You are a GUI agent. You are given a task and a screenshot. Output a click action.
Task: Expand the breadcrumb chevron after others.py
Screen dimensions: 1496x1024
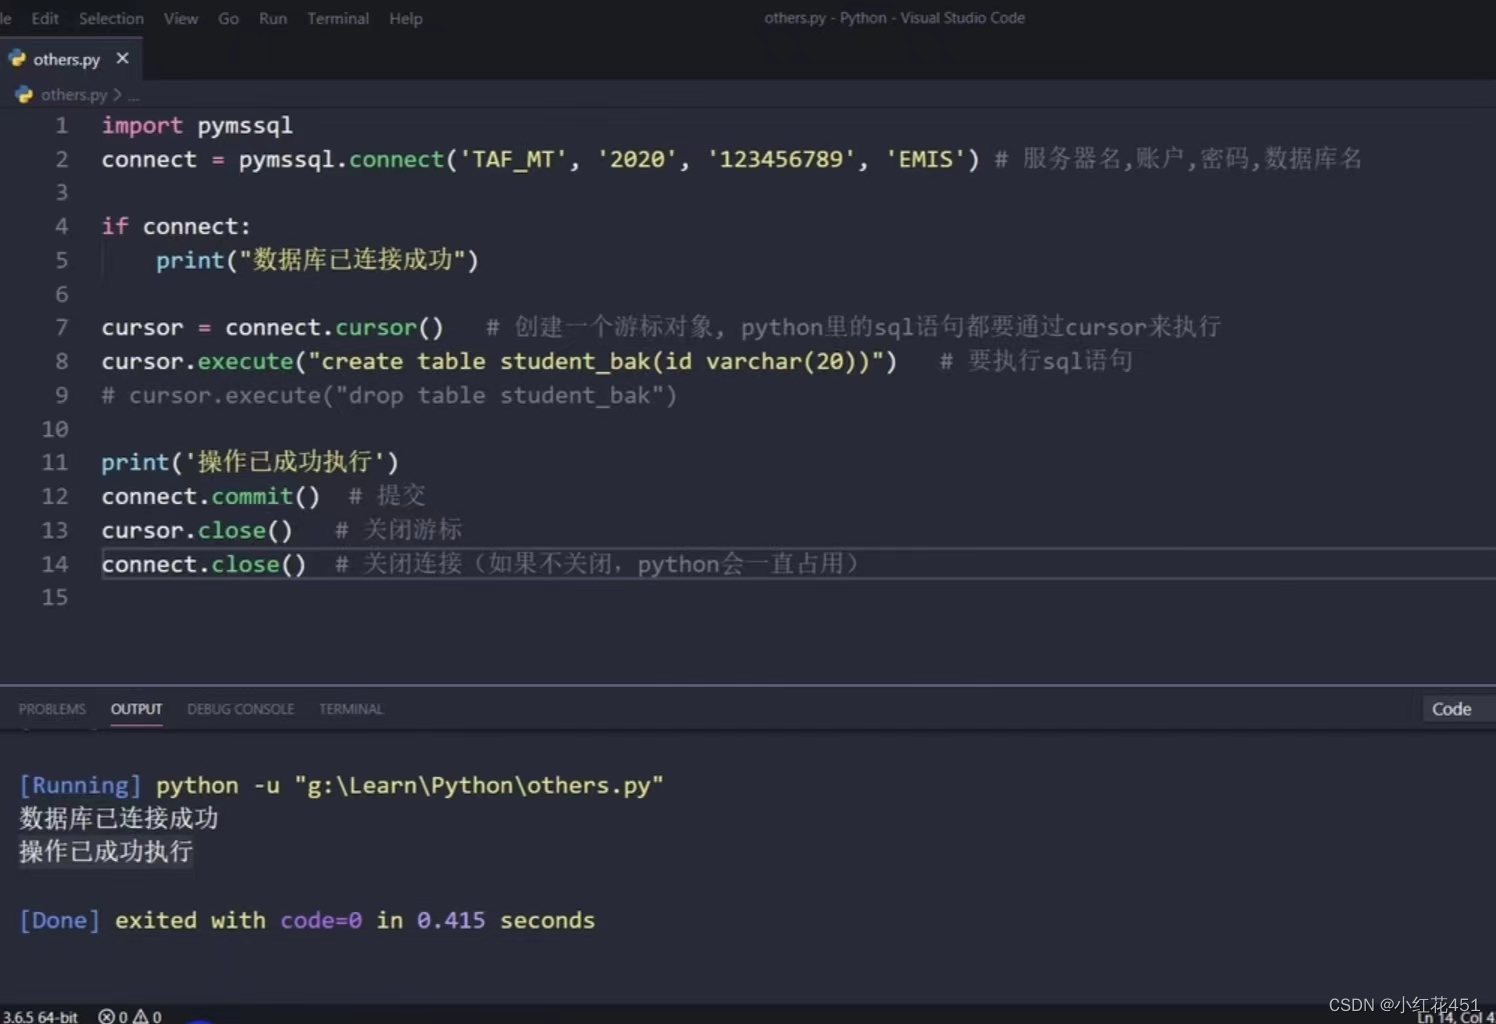pyautogui.click(x=118, y=94)
